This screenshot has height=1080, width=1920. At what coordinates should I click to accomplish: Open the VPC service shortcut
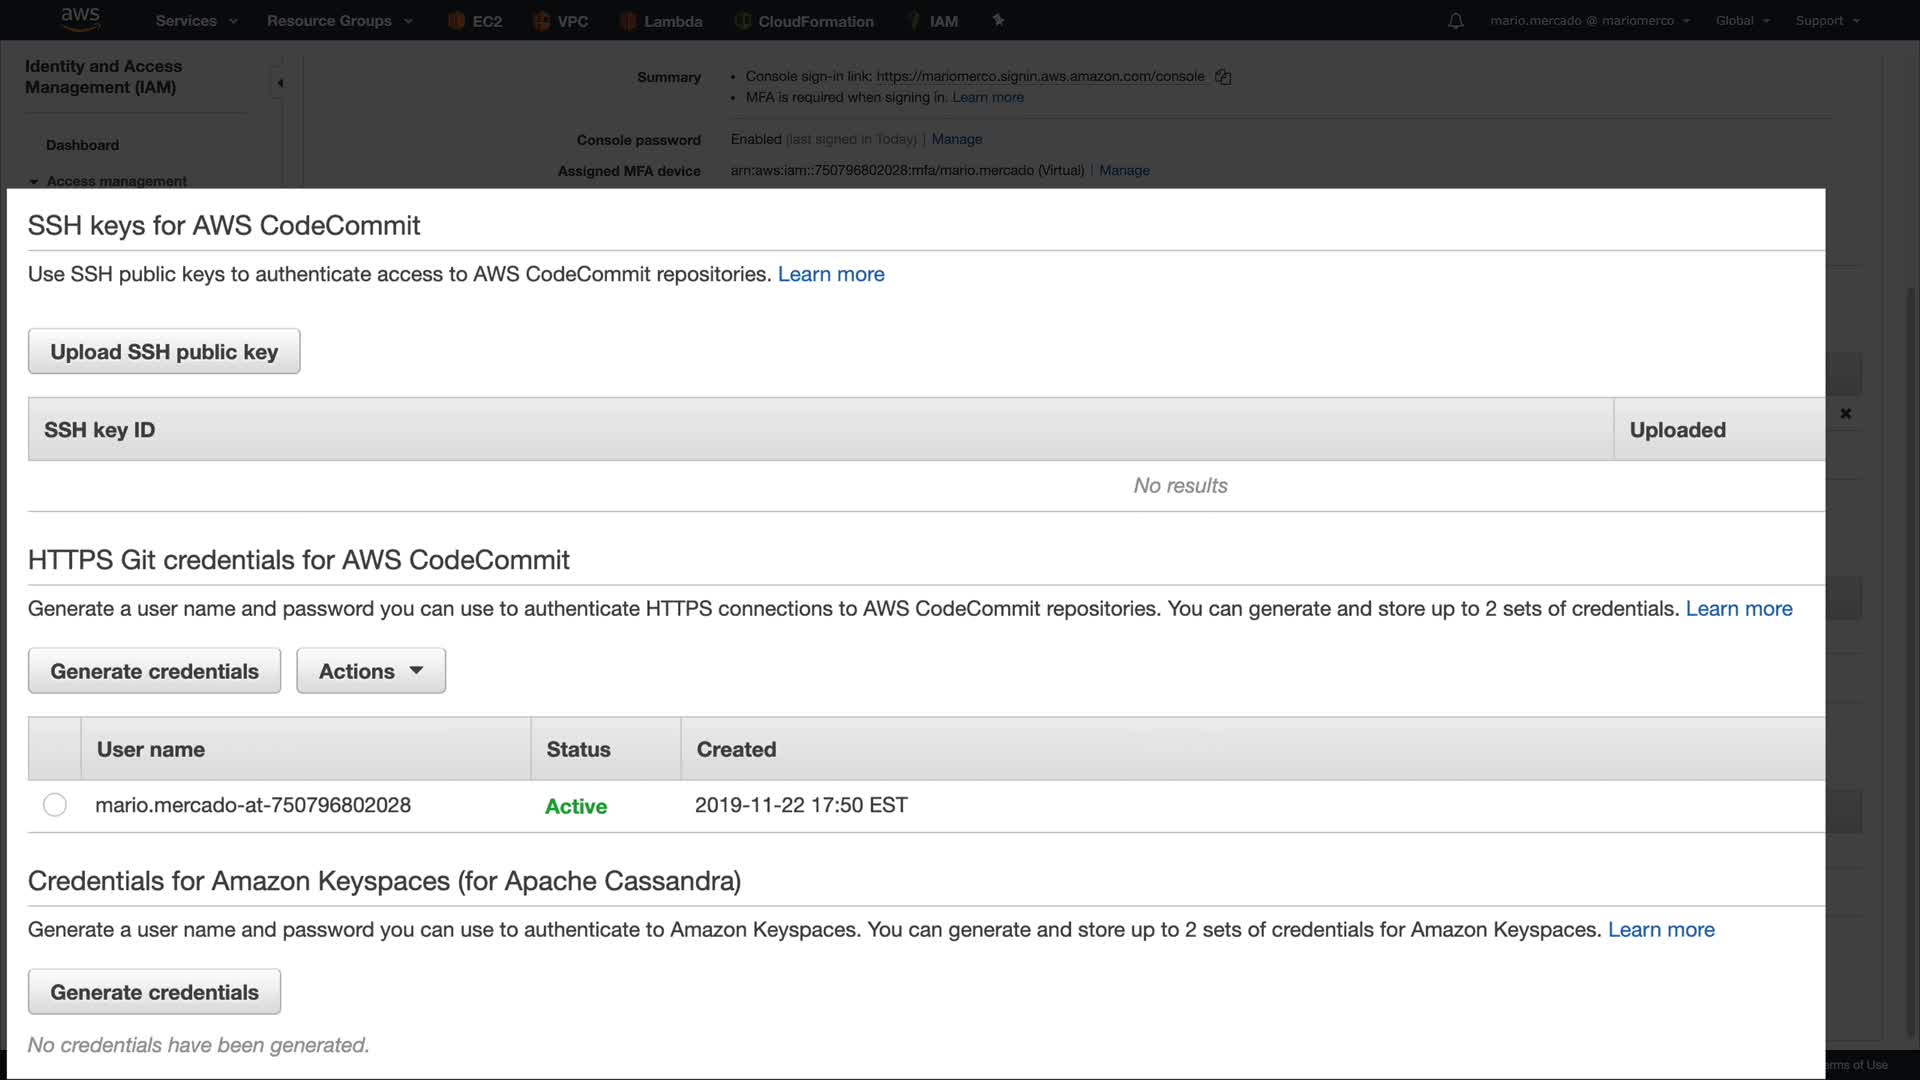click(x=561, y=21)
